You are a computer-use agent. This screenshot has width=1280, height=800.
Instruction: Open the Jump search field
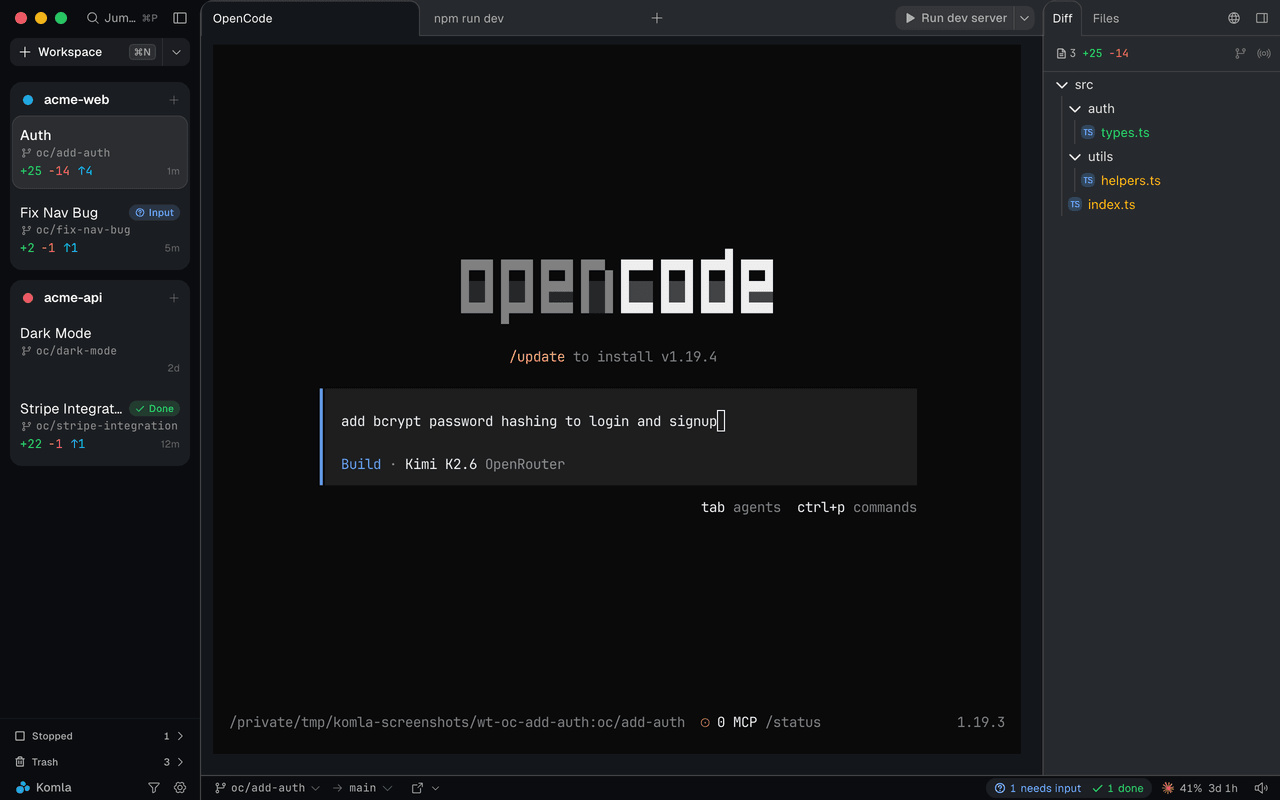pos(122,18)
